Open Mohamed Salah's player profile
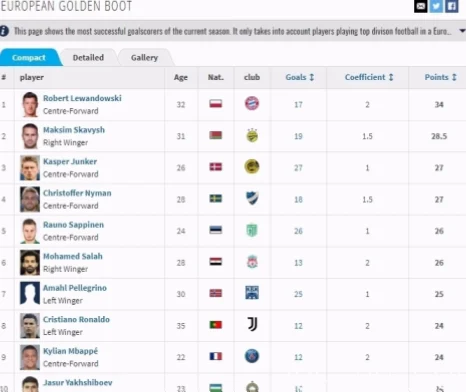466x392 pixels. [x=73, y=256]
